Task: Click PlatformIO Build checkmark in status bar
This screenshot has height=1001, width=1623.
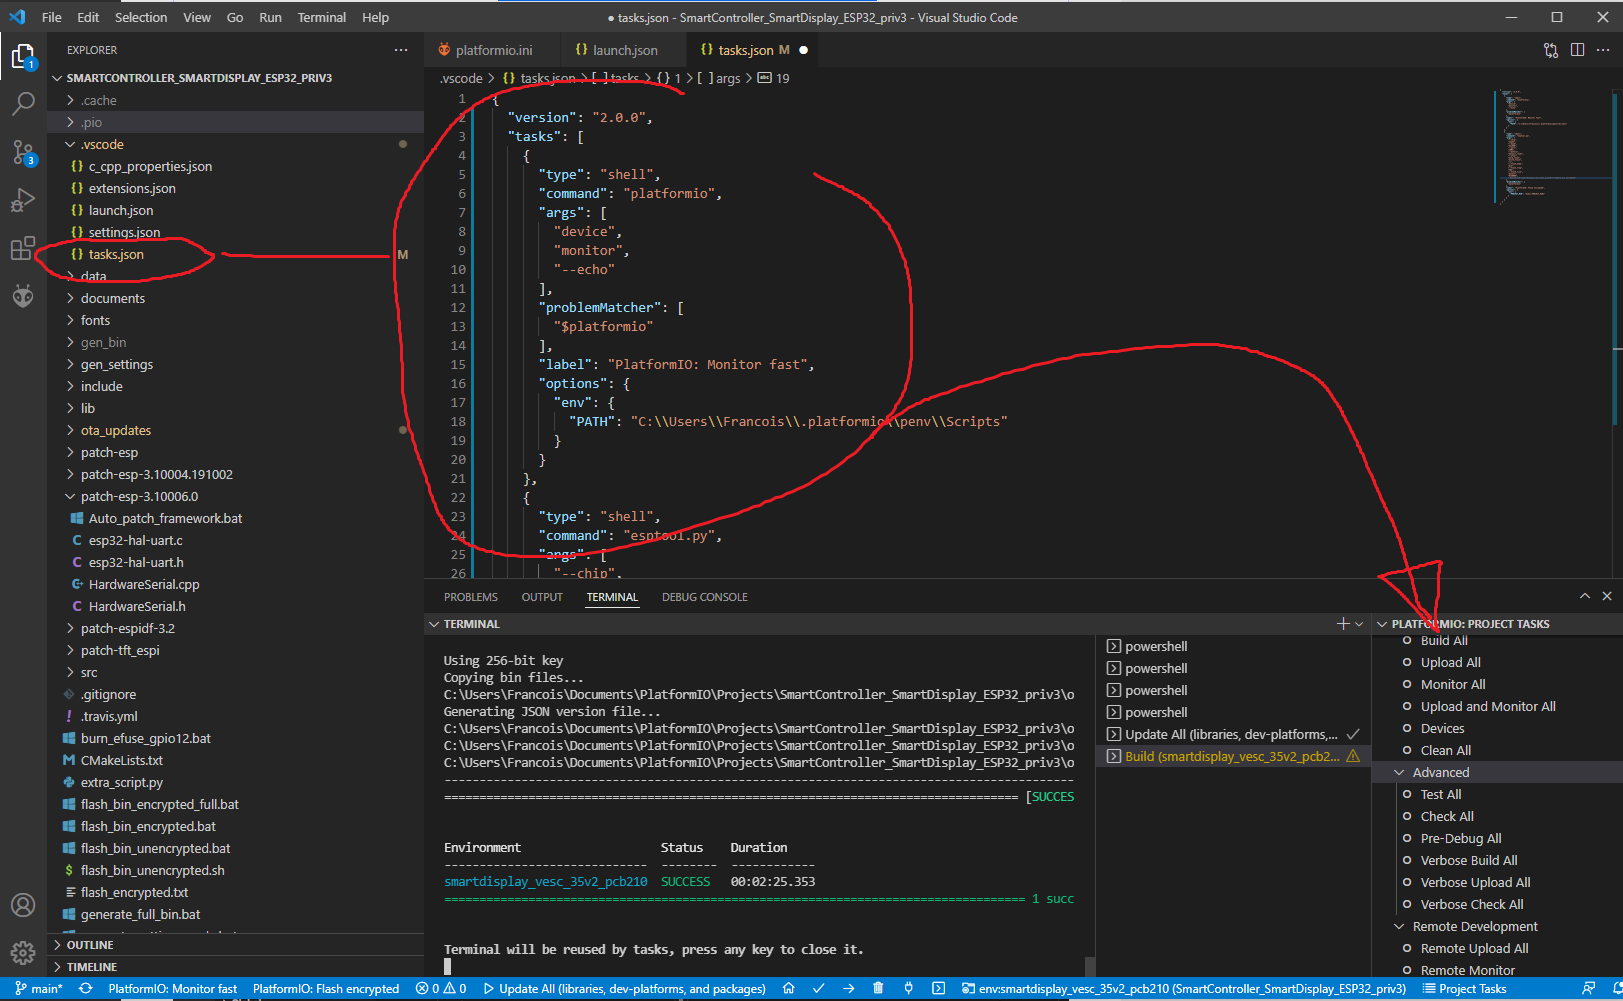Action: click(818, 988)
